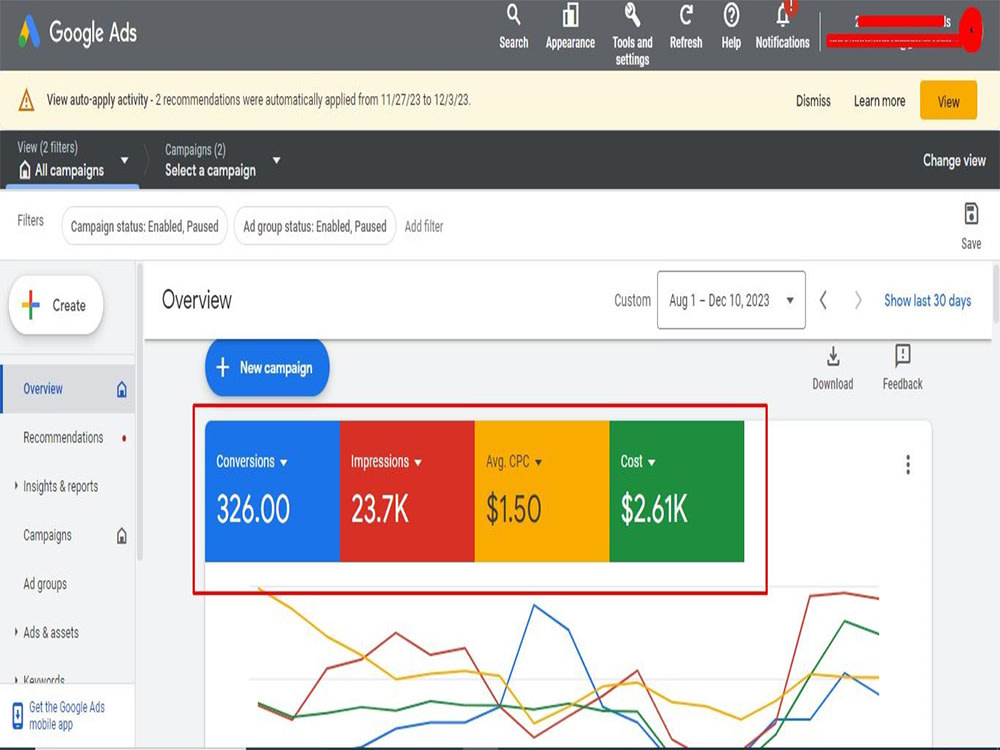Change the Conversions metric dropdown
1000x750 pixels.
pos(251,461)
